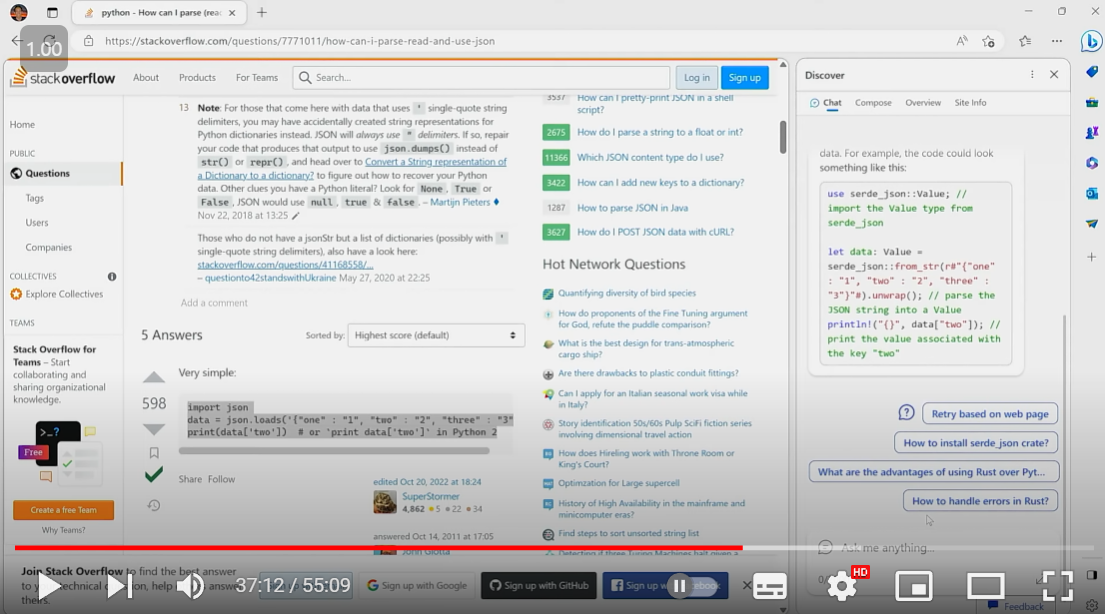Open video settings gear
The height and width of the screenshot is (614, 1105).
[x=842, y=586]
